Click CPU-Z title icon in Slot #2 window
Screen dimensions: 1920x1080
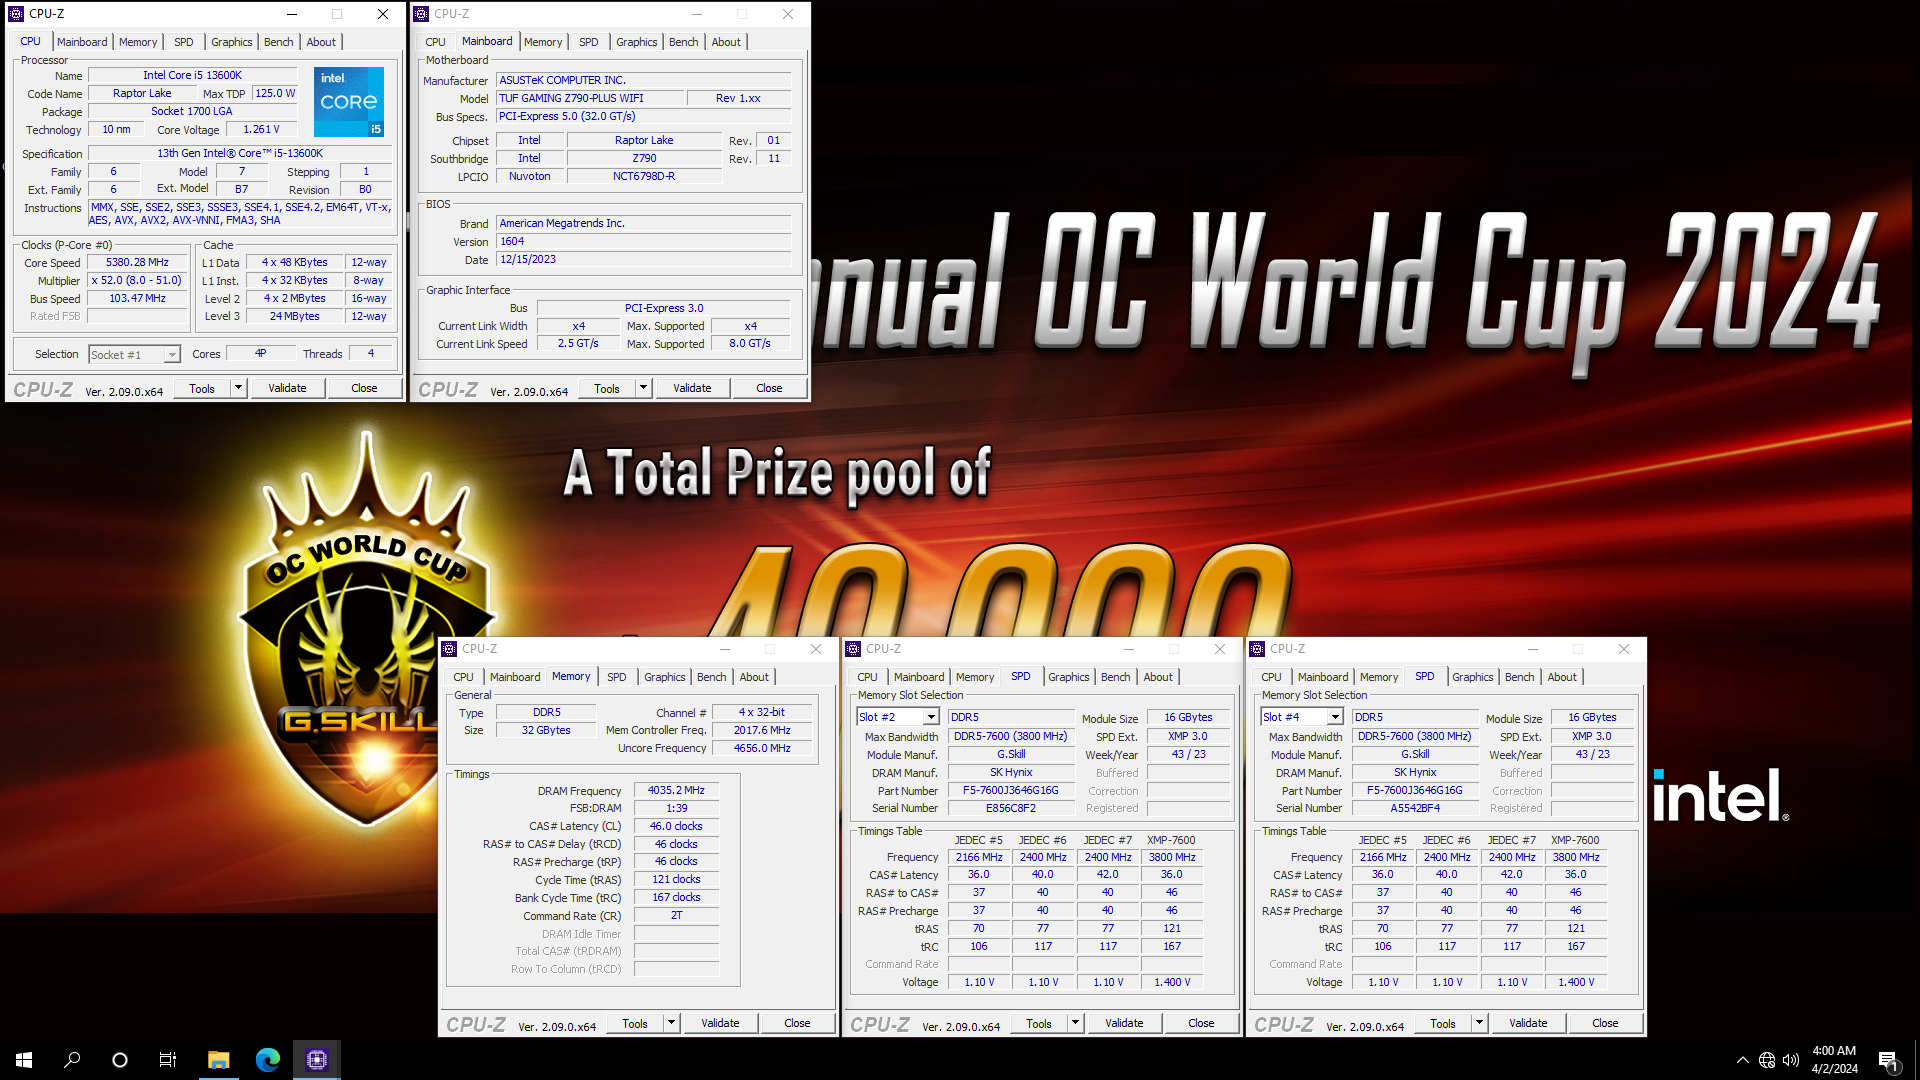(x=853, y=649)
